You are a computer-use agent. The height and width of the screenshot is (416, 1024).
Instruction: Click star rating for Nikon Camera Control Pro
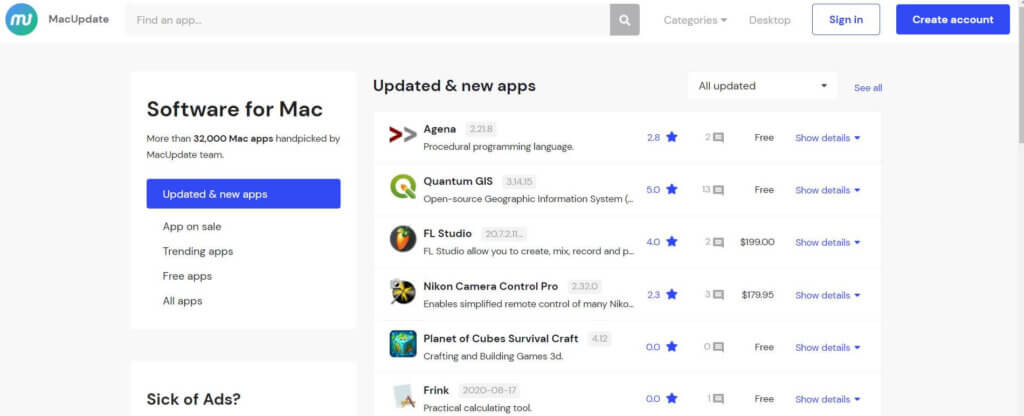click(662, 295)
